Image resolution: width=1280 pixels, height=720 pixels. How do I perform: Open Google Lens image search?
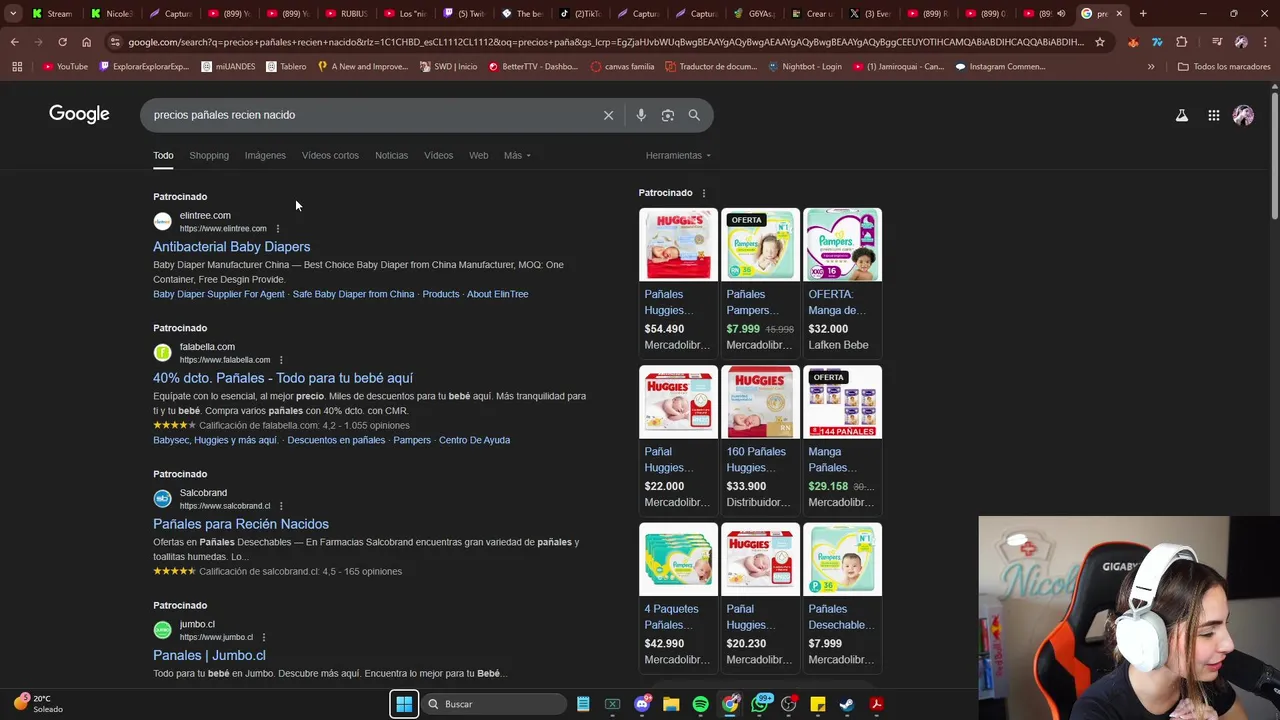point(668,115)
